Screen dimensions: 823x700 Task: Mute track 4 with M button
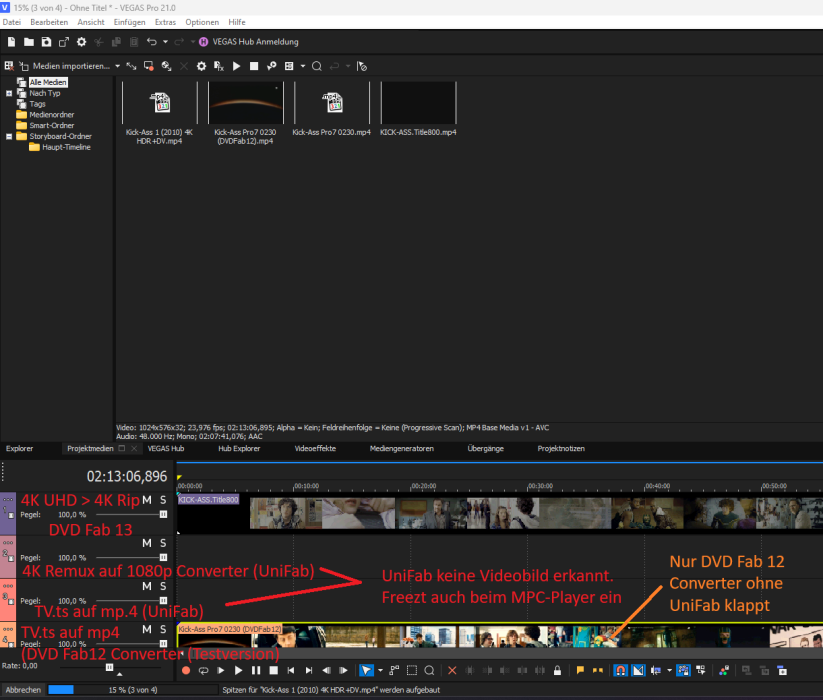(147, 629)
